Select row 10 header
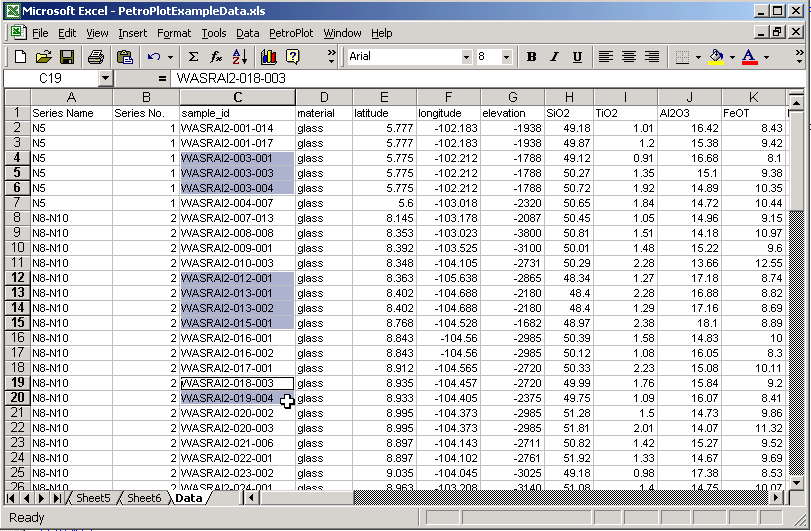Viewport: 811px width, 531px height. 17,248
